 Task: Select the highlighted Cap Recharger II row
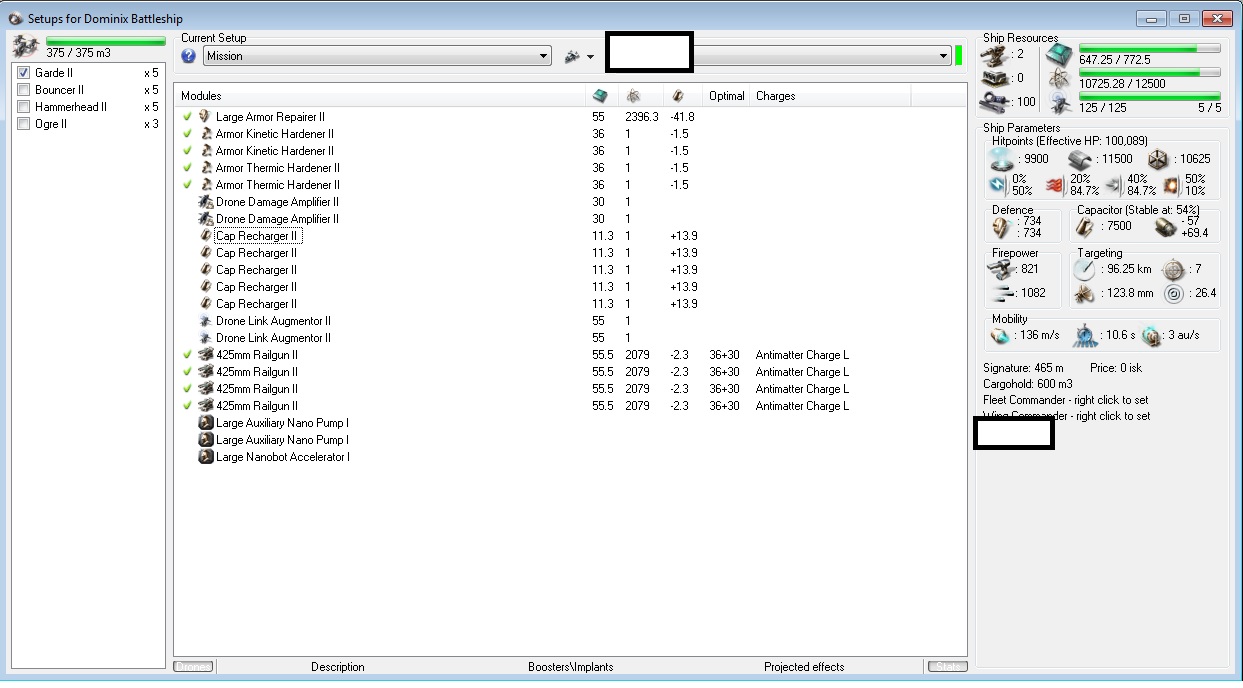coord(570,236)
